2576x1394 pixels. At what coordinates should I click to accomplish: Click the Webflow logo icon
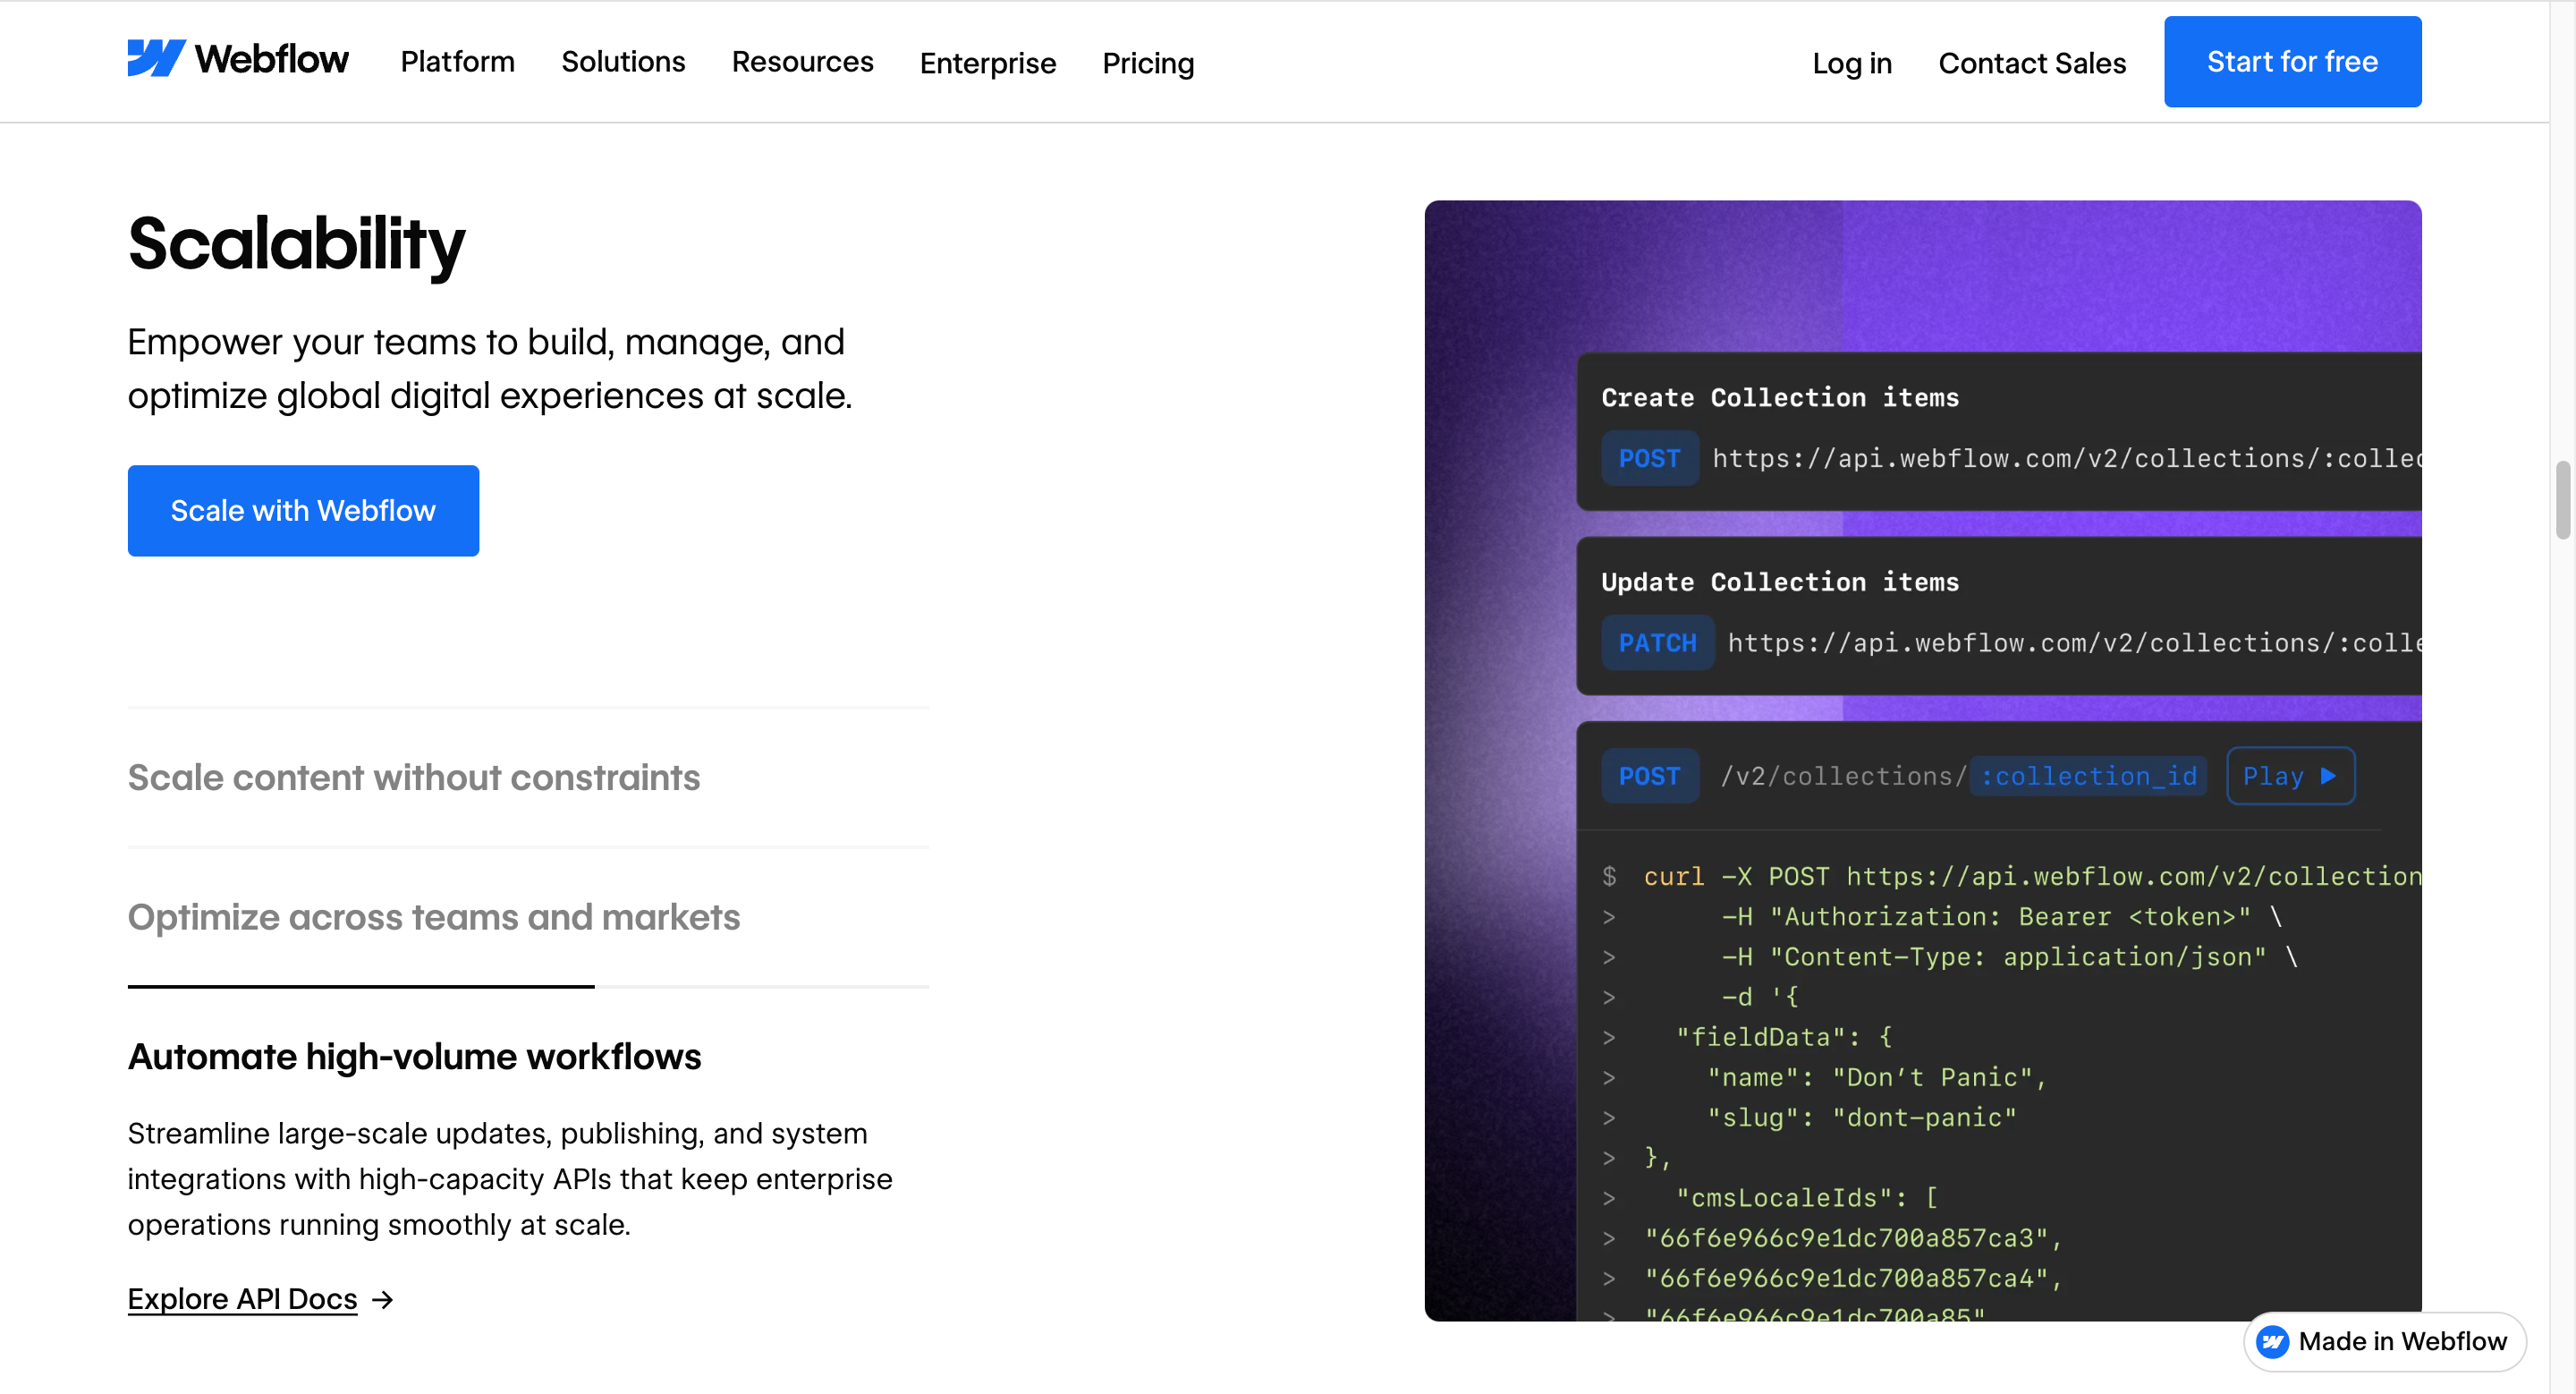[x=156, y=58]
